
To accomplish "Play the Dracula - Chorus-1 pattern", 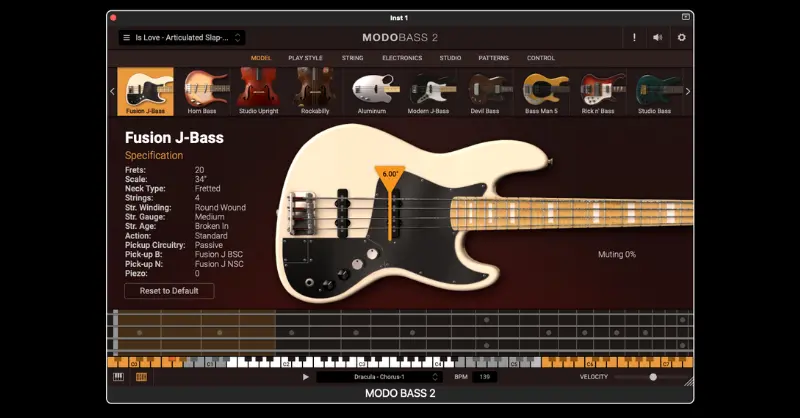I will tap(306, 377).
